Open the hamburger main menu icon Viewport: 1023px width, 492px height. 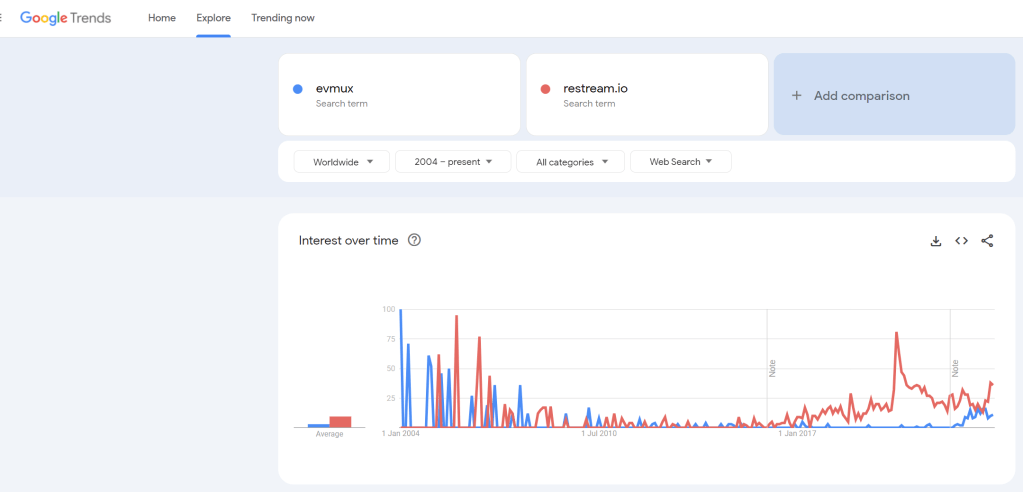click(1, 18)
